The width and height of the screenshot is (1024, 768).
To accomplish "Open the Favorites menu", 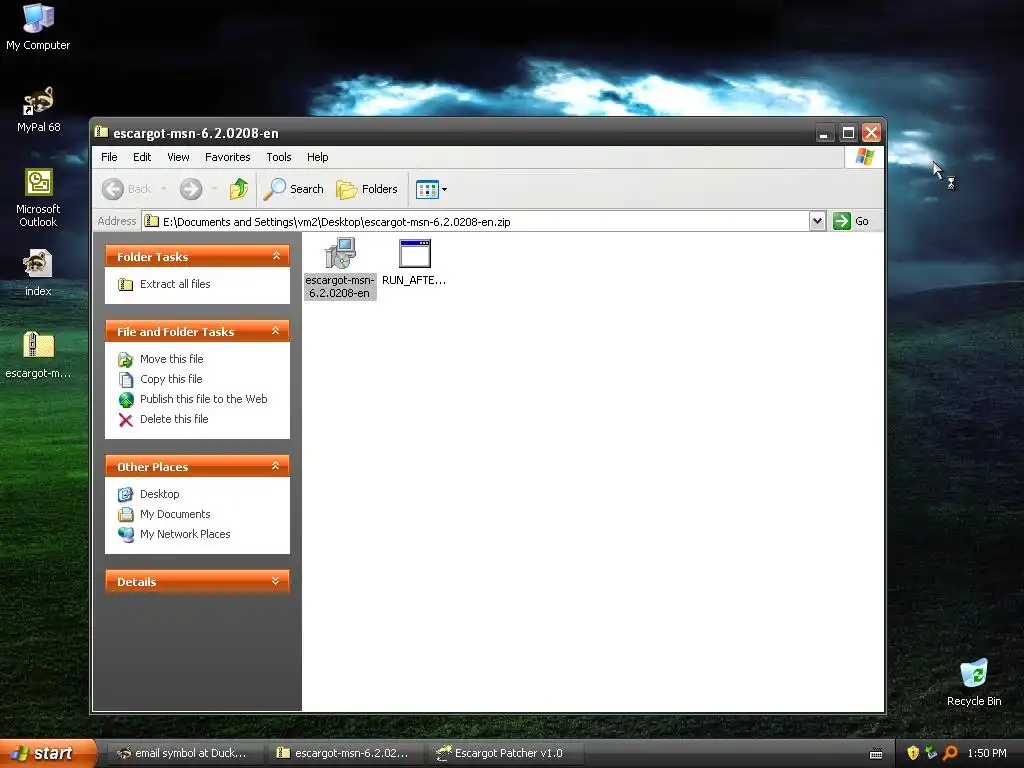I will click(x=227, y=157).
